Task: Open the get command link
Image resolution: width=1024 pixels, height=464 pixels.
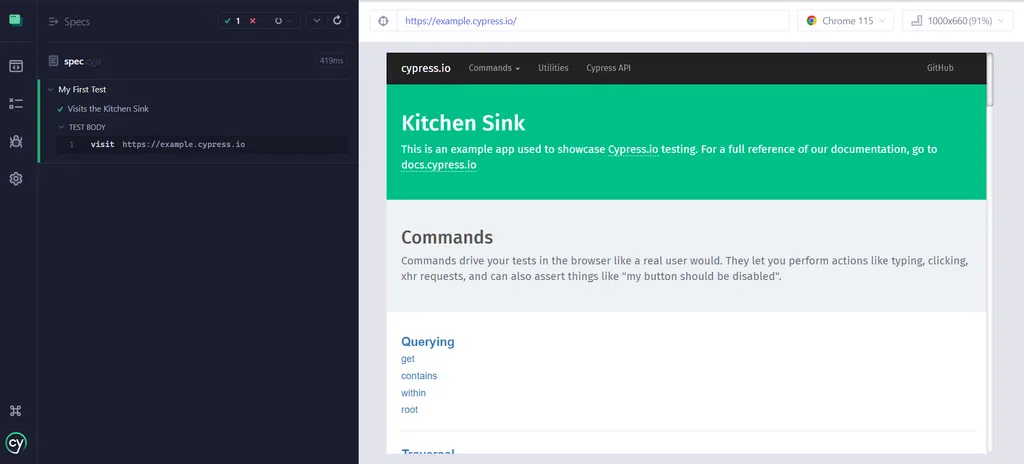Action: pyautogui.click(x=408, y=359)
